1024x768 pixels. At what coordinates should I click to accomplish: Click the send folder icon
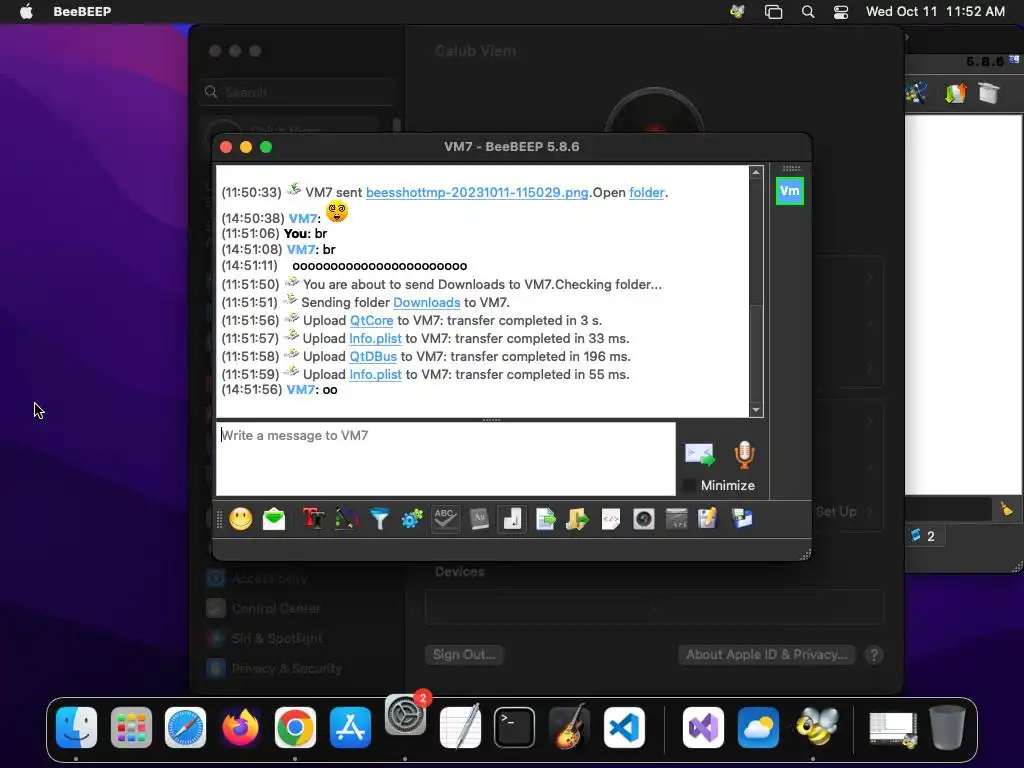click(x=577, y=519)
